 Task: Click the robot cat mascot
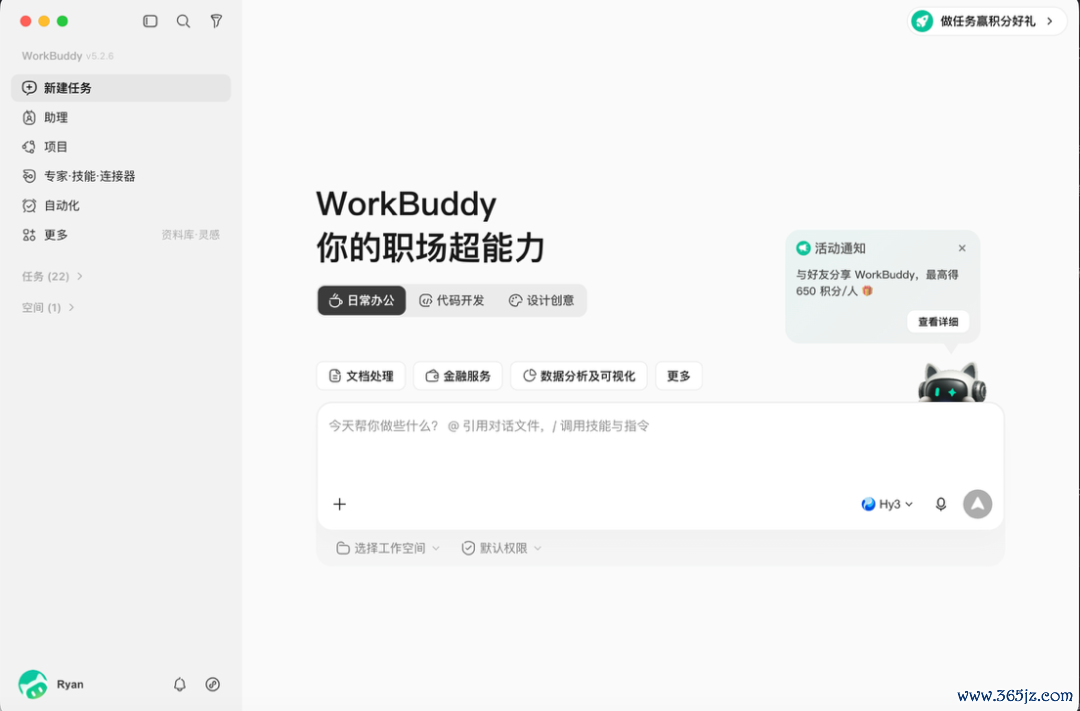point(952,382)
